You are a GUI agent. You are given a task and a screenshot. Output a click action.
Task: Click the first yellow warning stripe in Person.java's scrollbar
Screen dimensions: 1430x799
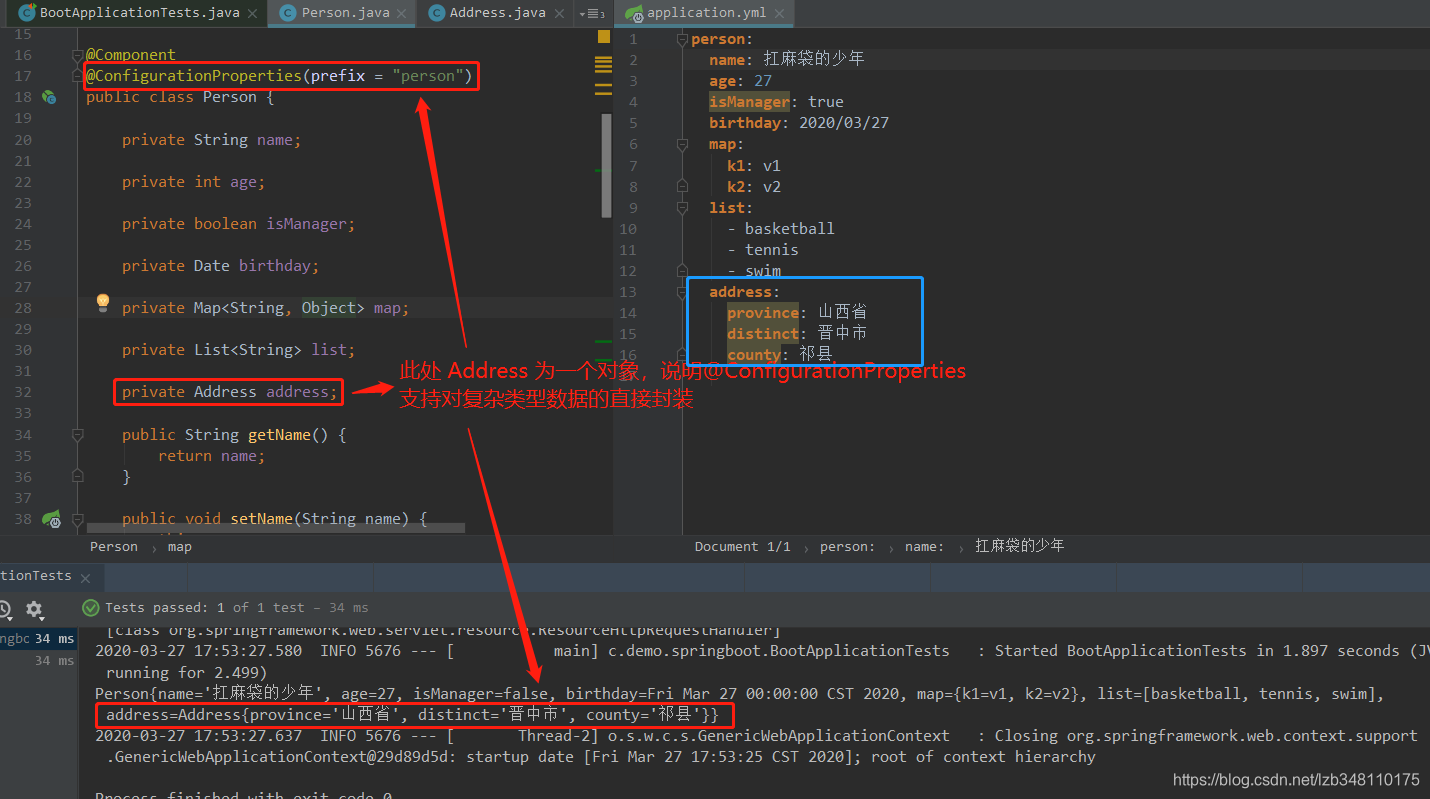(x=603, y=60)
